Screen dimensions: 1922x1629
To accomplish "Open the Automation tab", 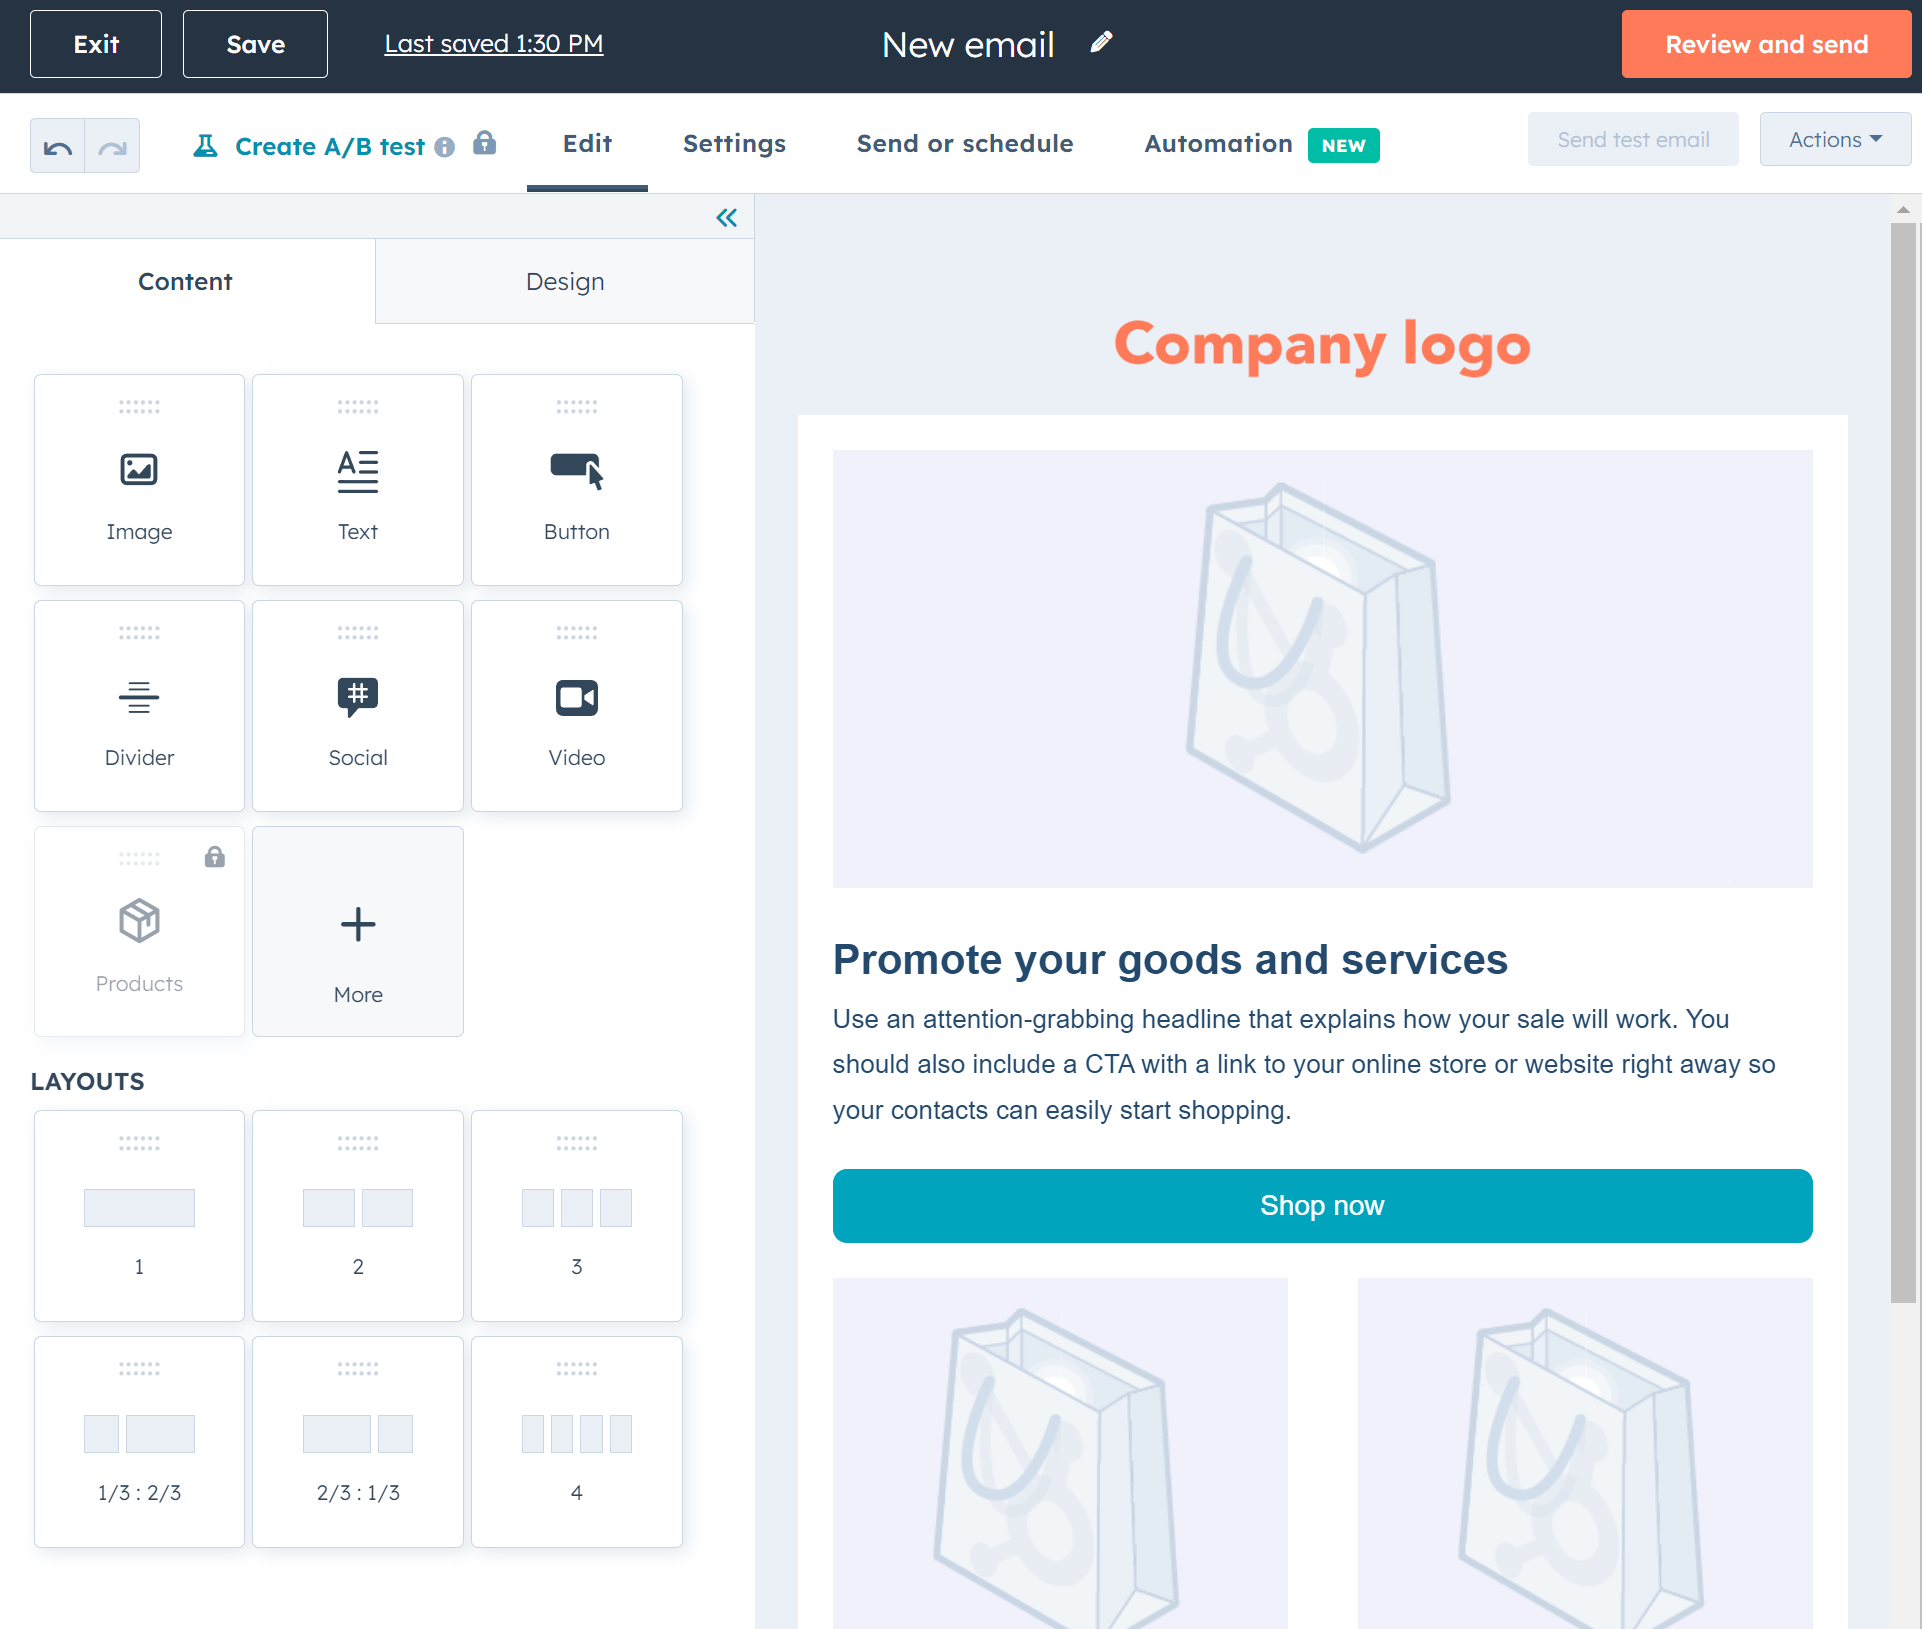I will tap(1216, 144).
